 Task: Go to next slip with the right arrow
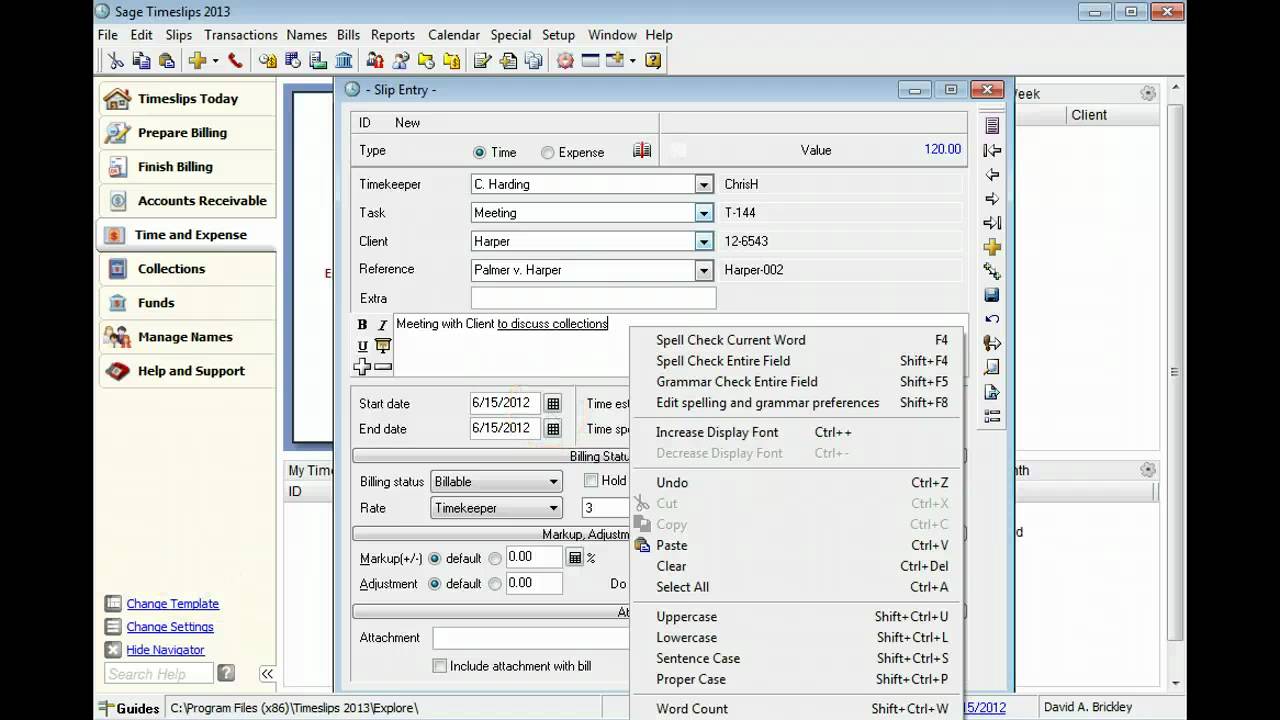pos(992,198)
